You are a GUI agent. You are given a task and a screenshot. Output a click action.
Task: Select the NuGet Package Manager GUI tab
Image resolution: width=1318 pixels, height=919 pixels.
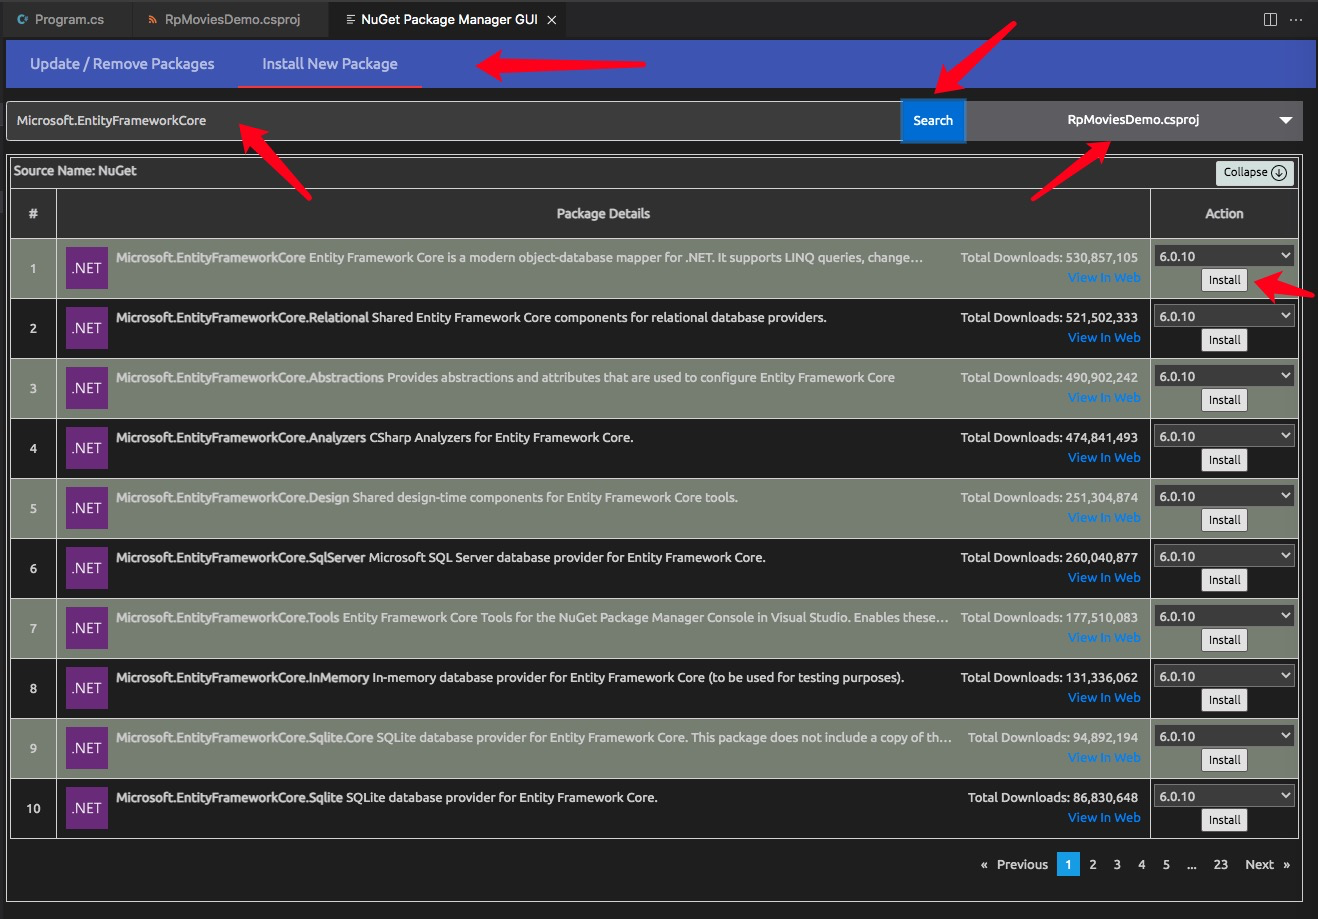(449, 19)
